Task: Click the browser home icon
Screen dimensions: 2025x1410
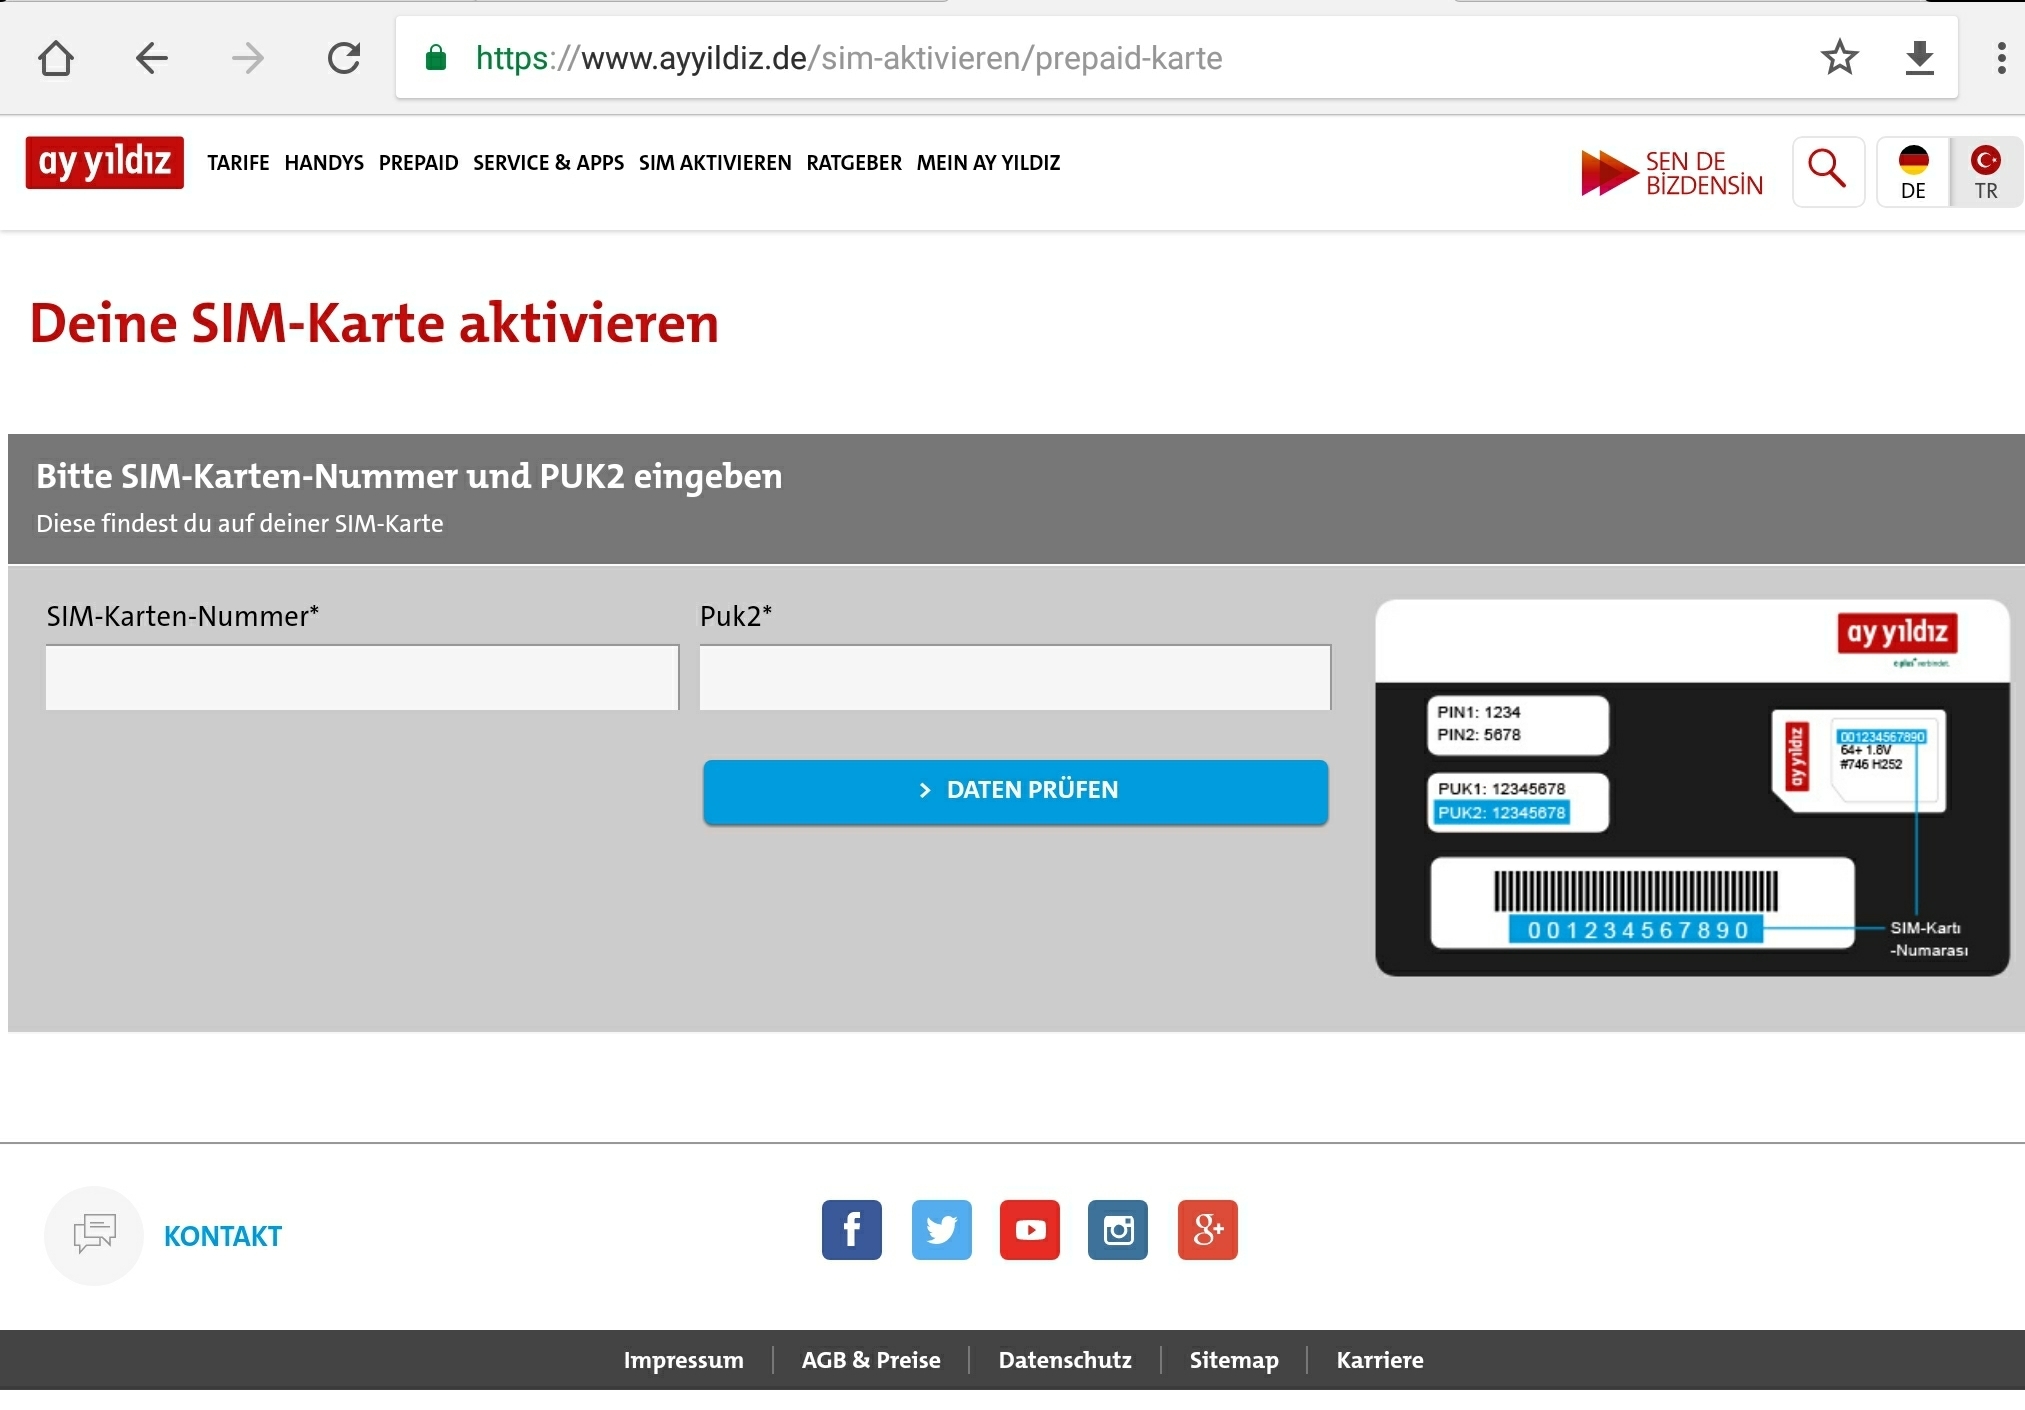Action: pyautogui.click(x=56, y=58)
